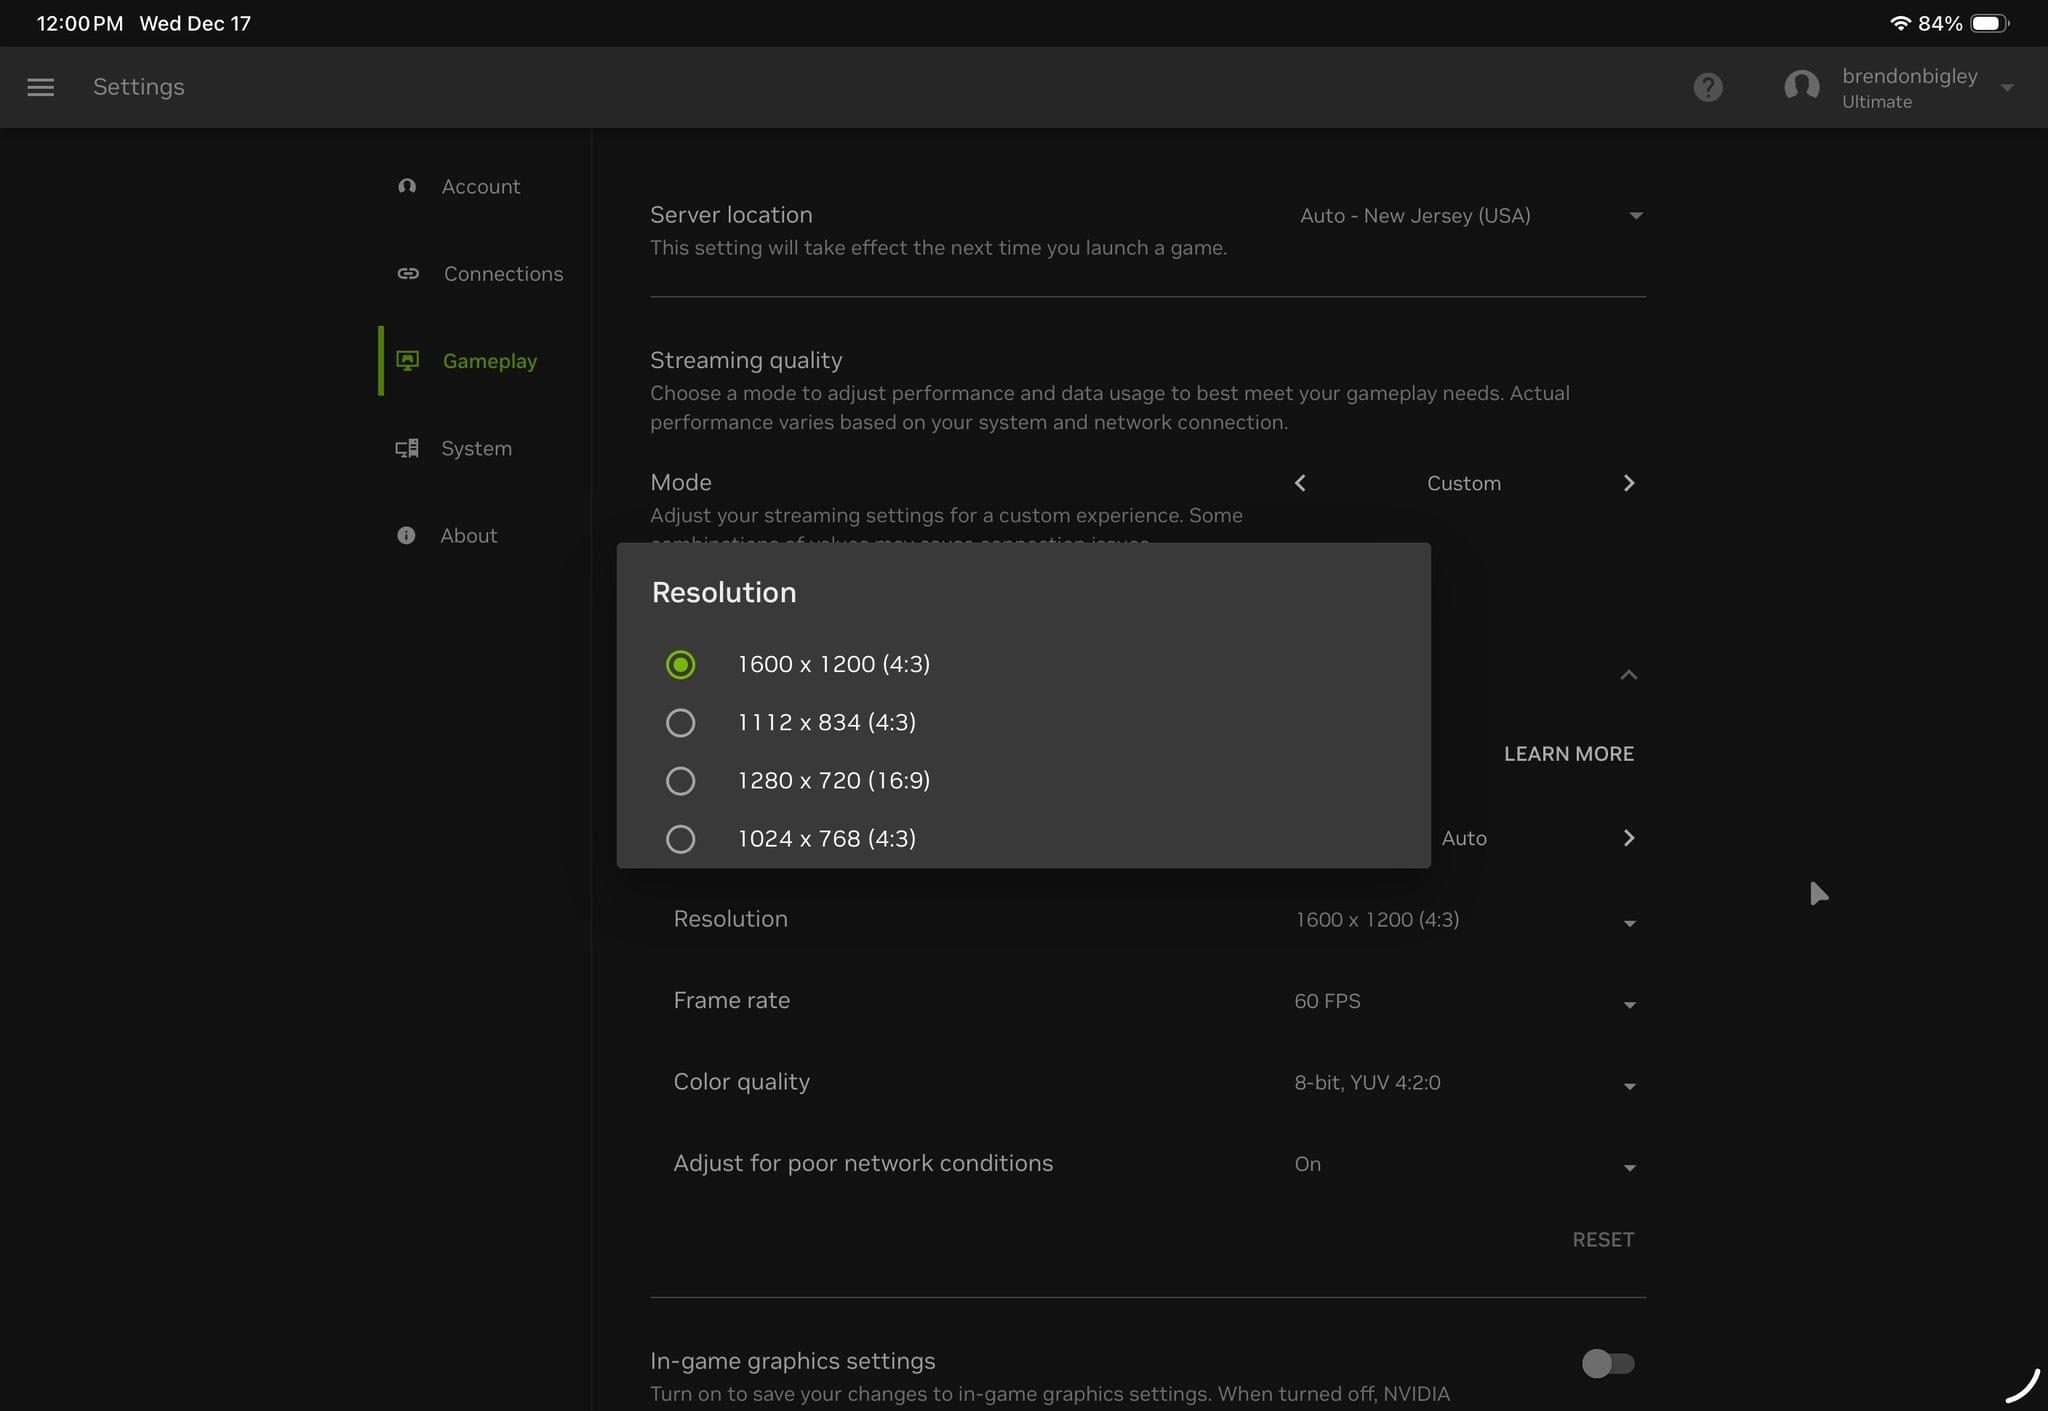Open the Frame rate dropdown

coord(1630,1004)
